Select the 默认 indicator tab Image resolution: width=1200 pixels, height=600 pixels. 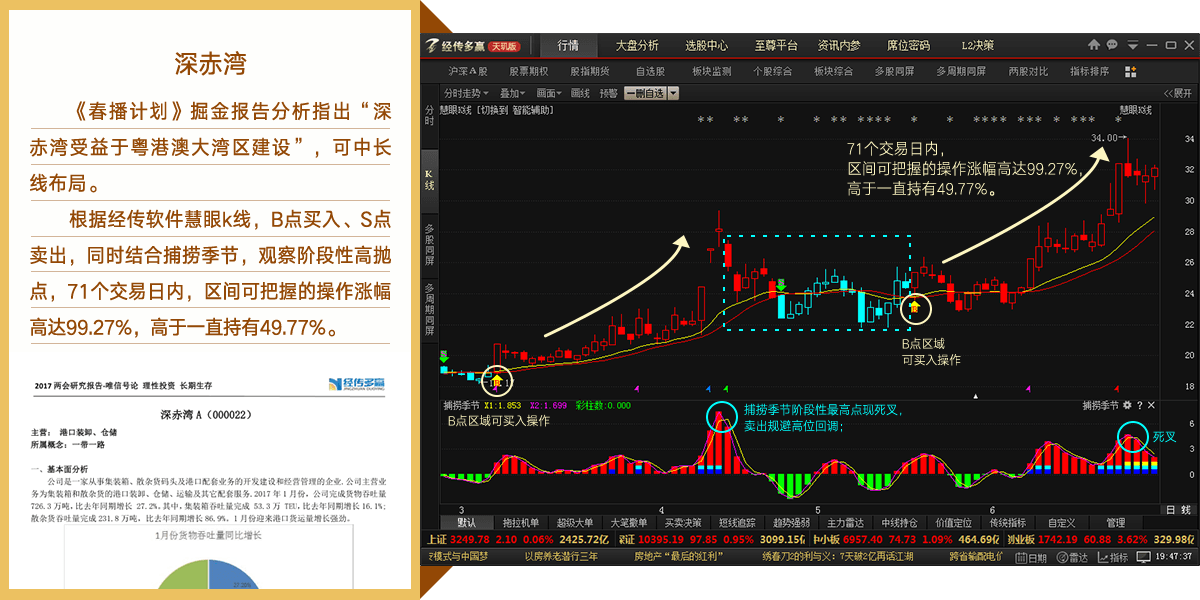click(468, 523)
